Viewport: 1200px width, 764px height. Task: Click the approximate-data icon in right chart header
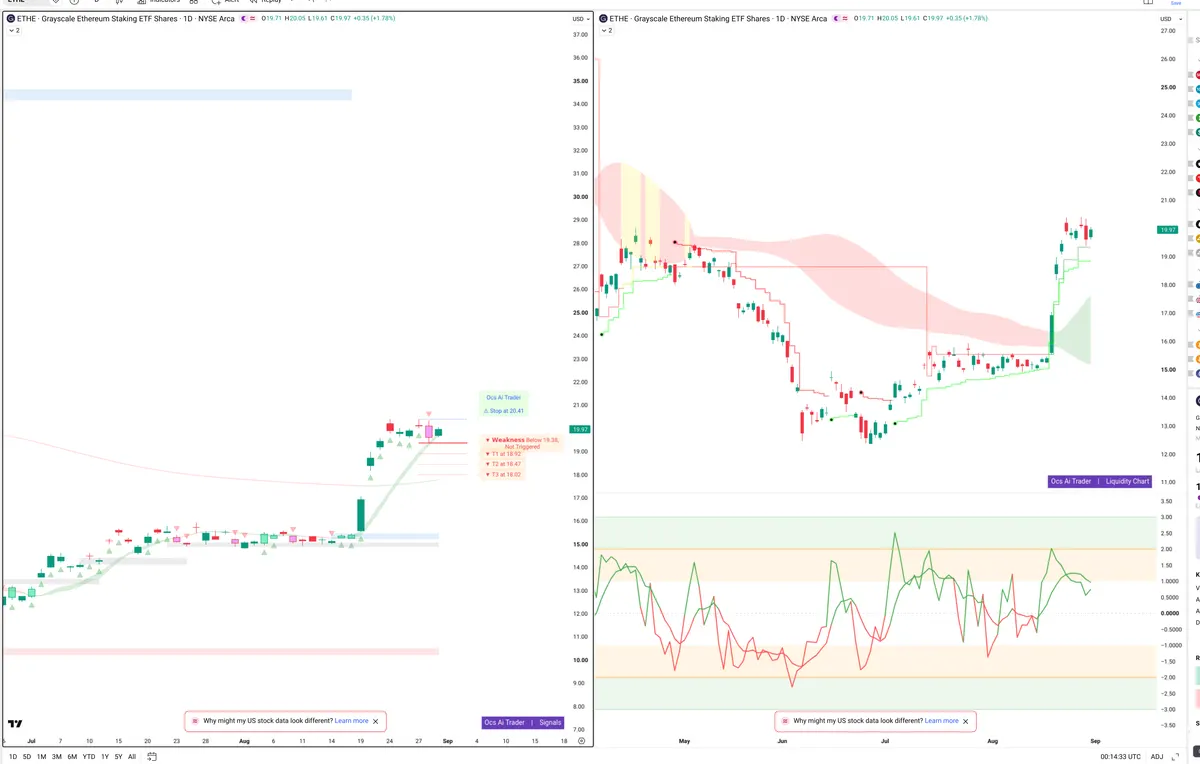click(845, 19)
